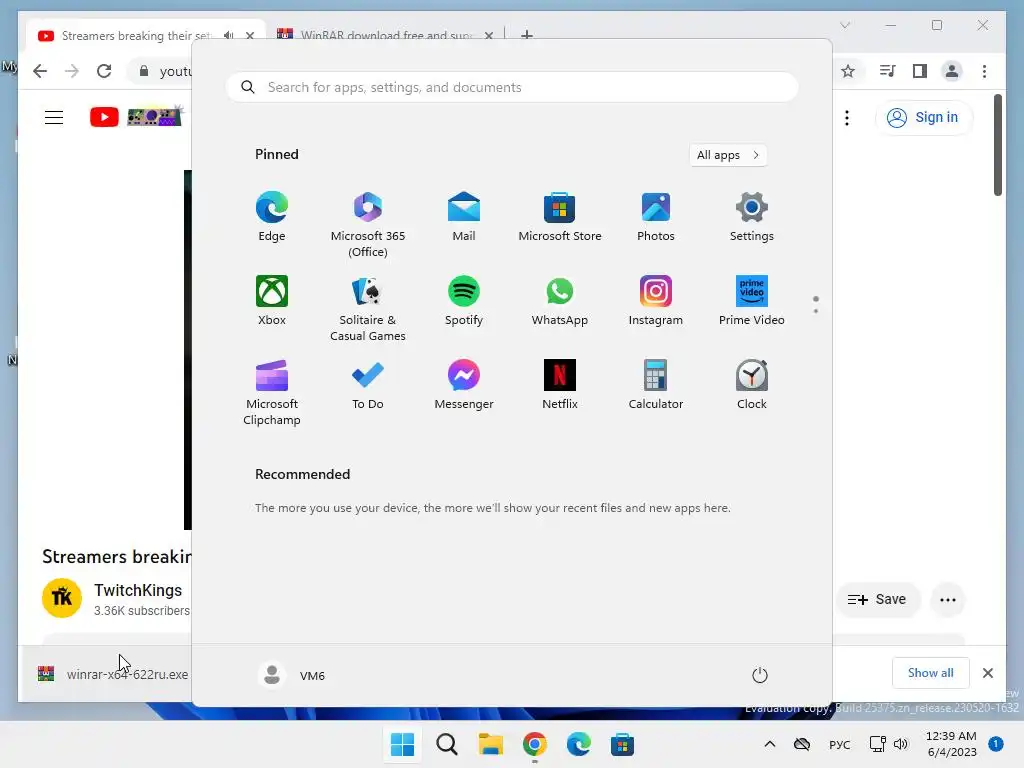
Task: Open the WhatsApp app
Action: click(x=560, y=301)
